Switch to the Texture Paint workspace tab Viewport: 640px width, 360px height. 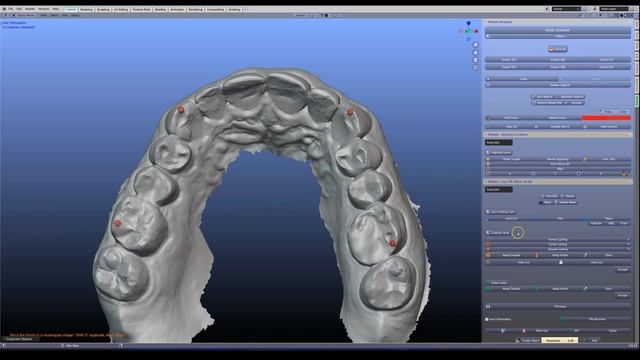click(x=141, y=9)
